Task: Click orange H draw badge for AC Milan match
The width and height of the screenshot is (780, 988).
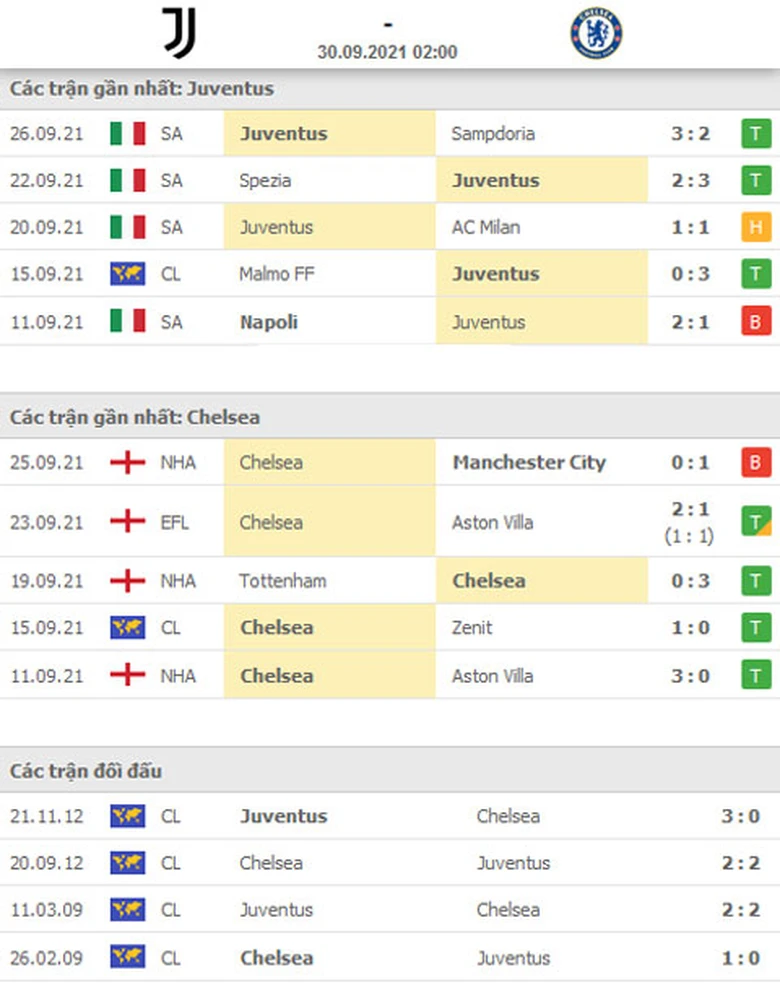Action: coord(756,227)
